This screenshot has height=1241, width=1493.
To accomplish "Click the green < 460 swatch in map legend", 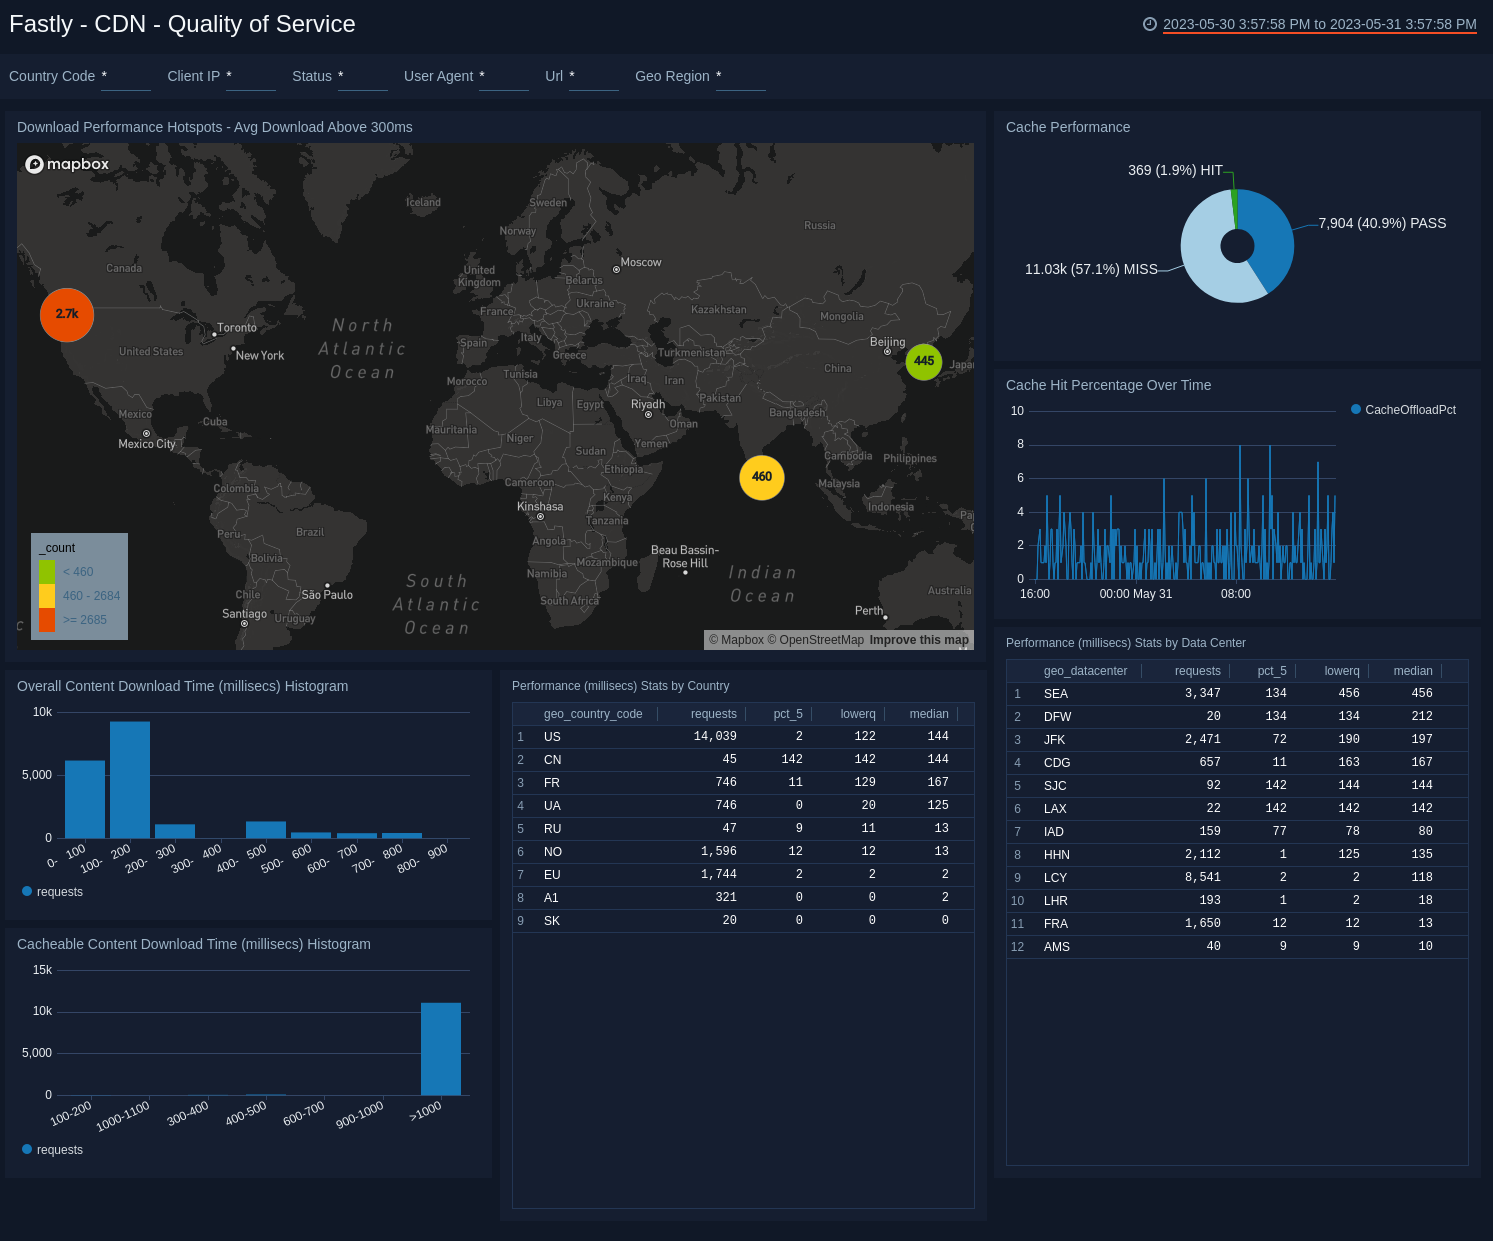I will point(47,571).
